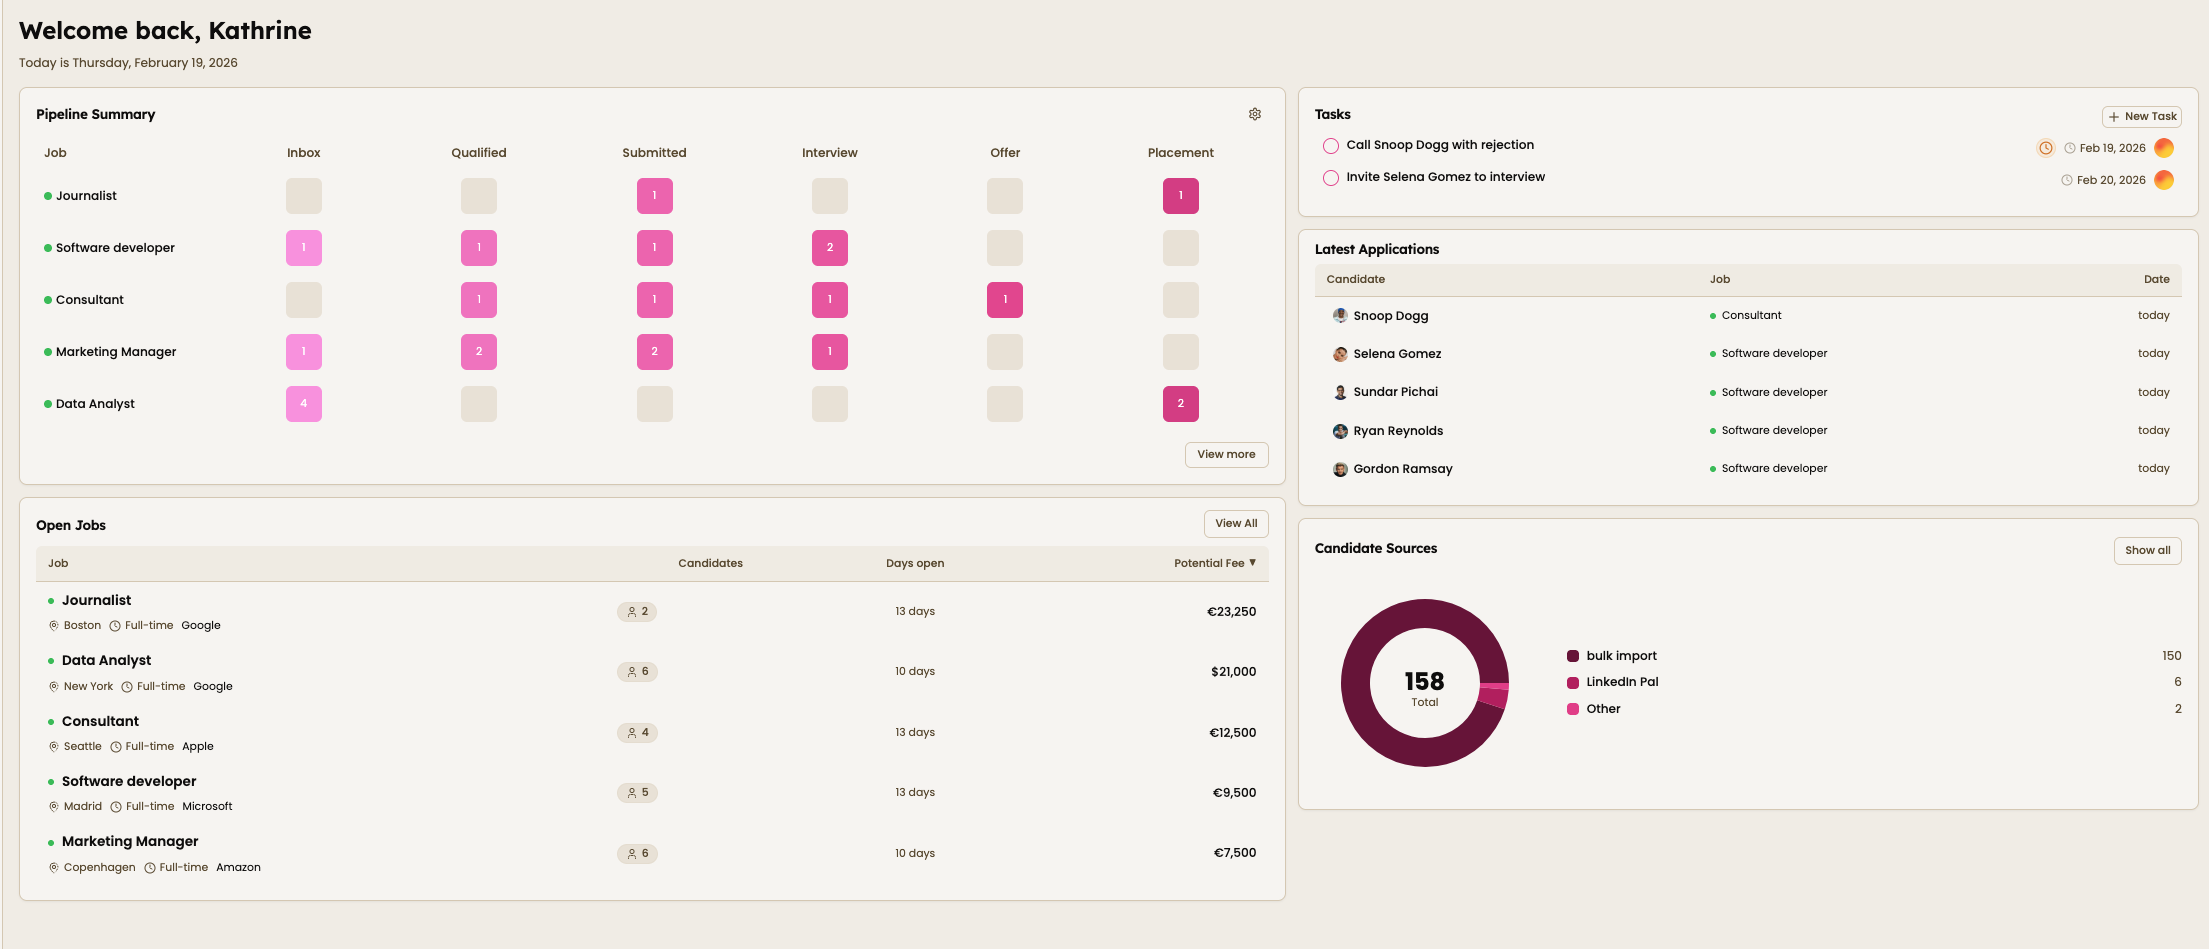
Task: Open Ryan Reynolds' application
Action: (x=1748, y=431)
